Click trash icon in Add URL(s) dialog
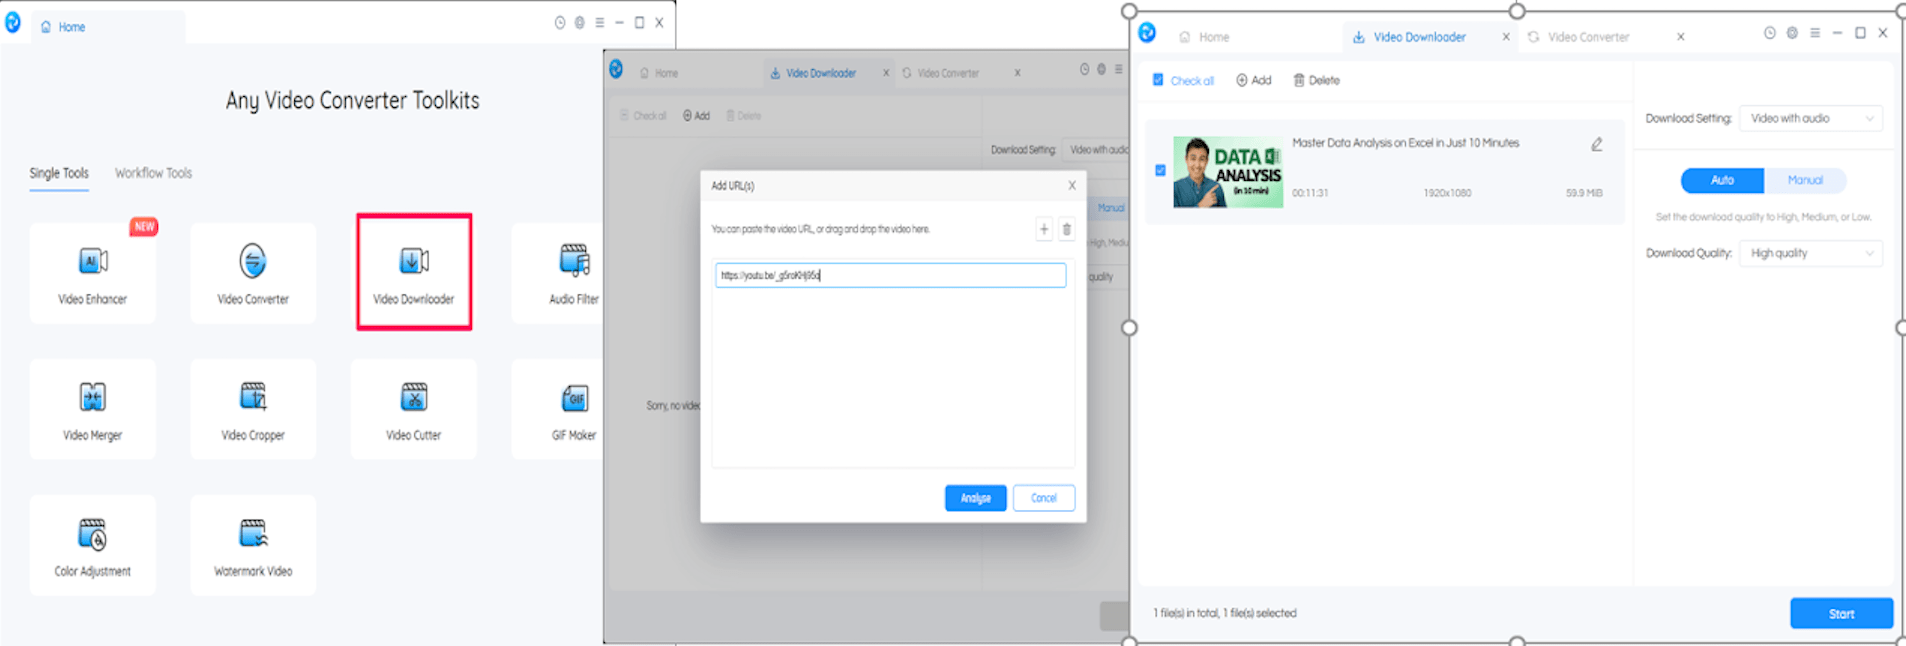Image resolution: width=1906 pixels, height=646 pixels. point(1067,229)
